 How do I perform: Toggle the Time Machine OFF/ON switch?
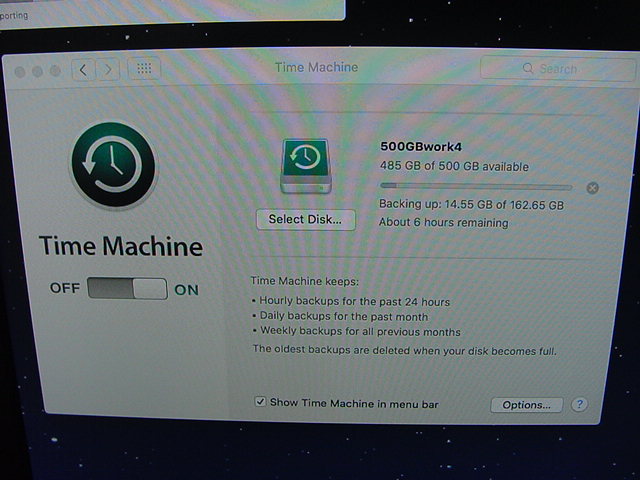point(127,289)
